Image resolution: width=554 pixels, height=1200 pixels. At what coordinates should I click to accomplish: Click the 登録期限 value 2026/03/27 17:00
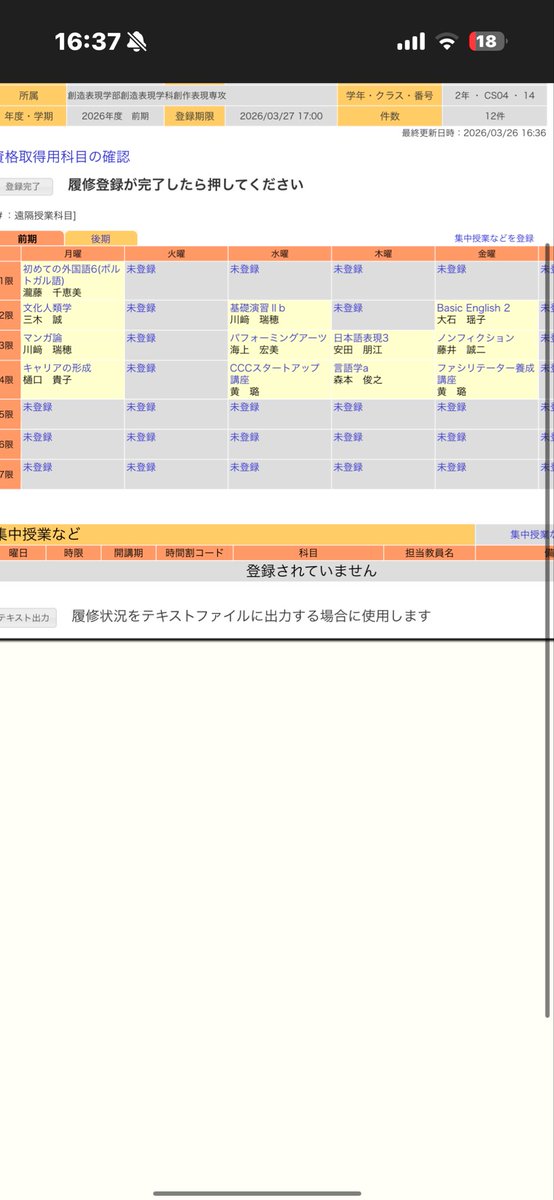pyautogui.click(x=280, y=116)
